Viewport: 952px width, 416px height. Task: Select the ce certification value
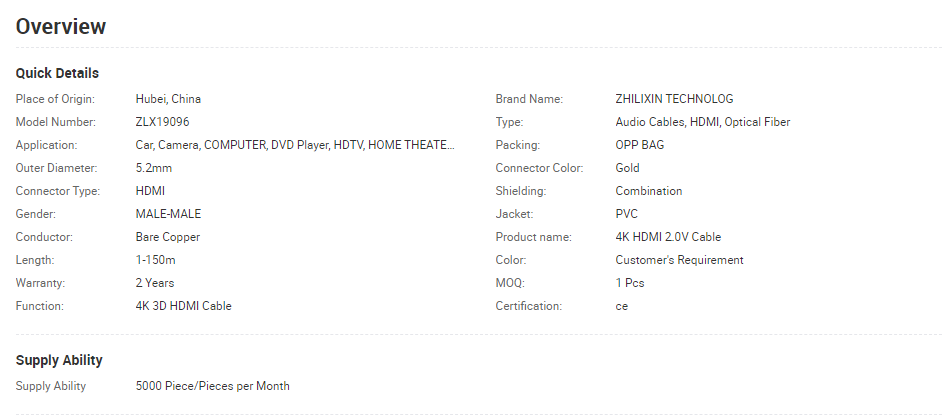[622, 306]
